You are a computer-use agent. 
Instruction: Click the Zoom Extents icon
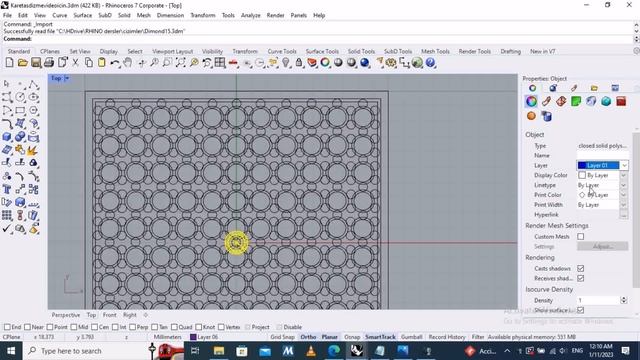click(x=180, y=63)
